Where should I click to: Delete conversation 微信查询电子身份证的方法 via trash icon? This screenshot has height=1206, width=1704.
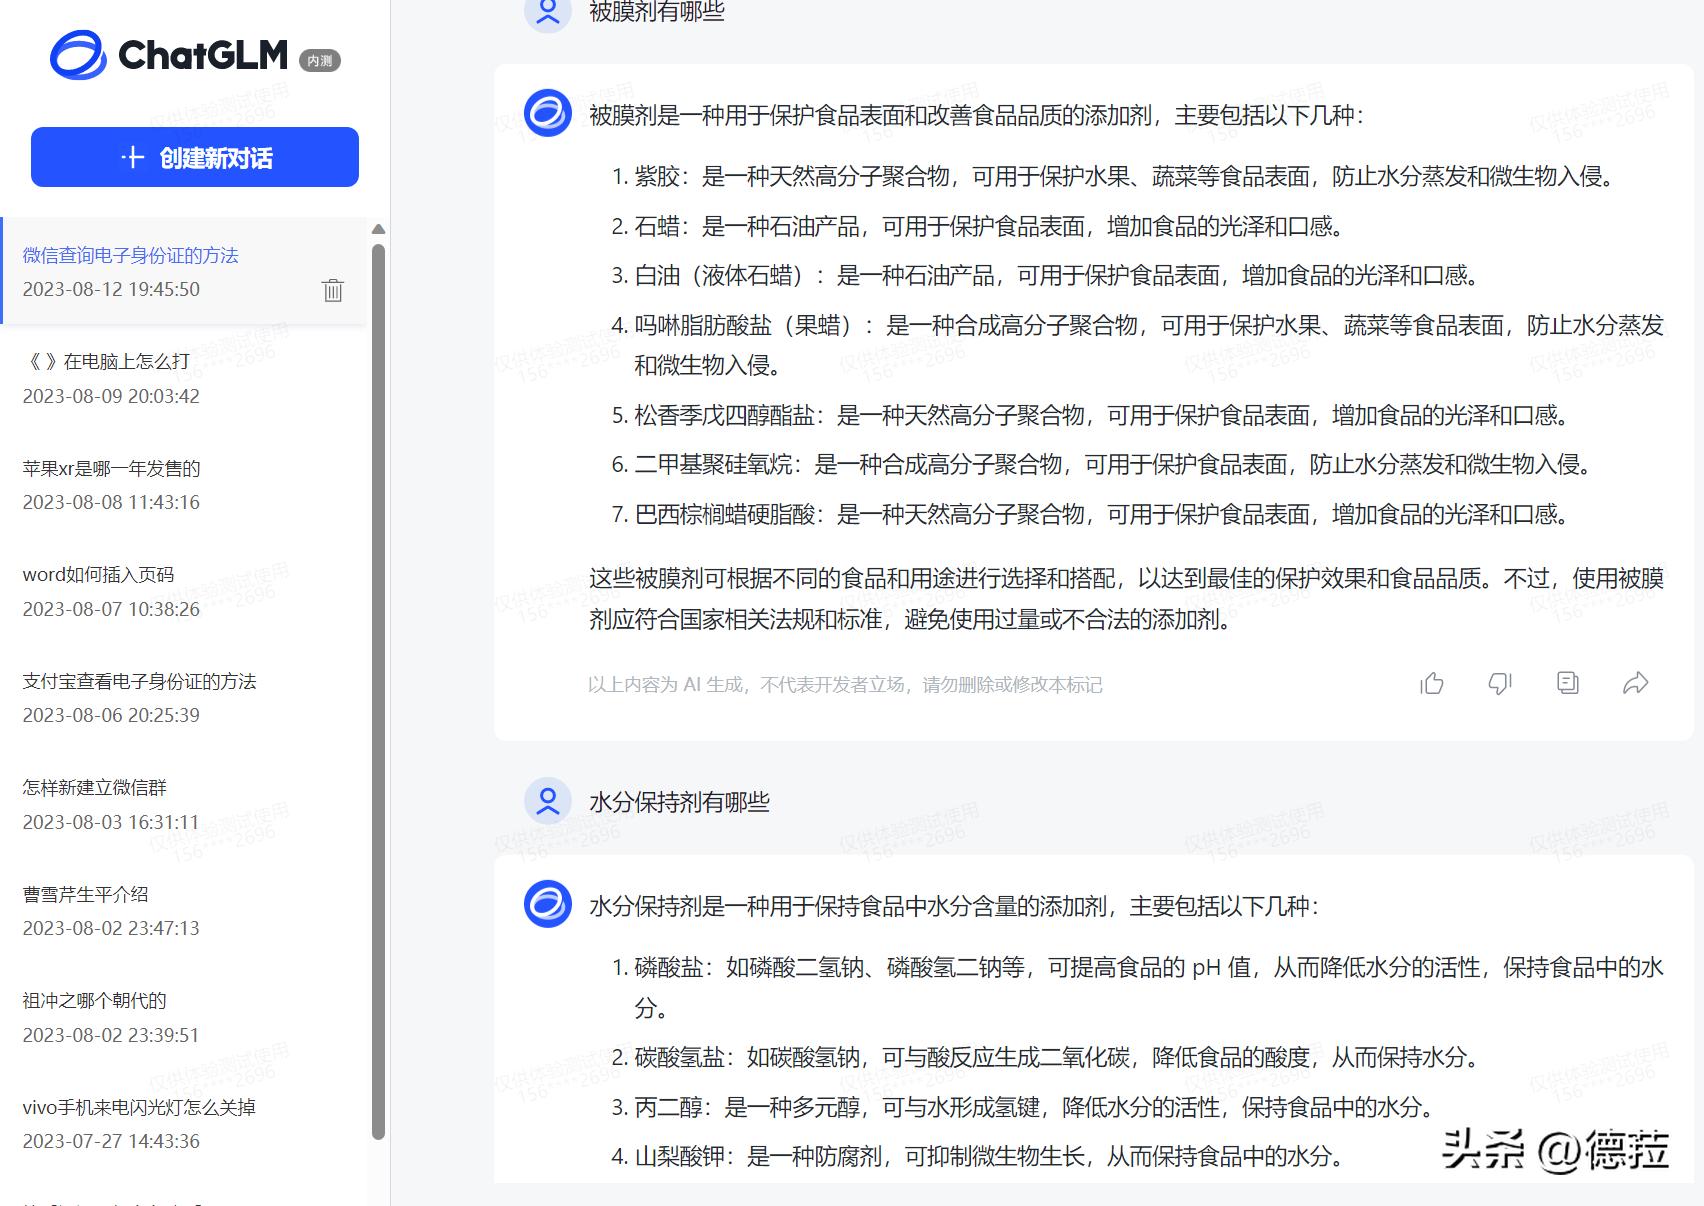[x=332, y=290]
